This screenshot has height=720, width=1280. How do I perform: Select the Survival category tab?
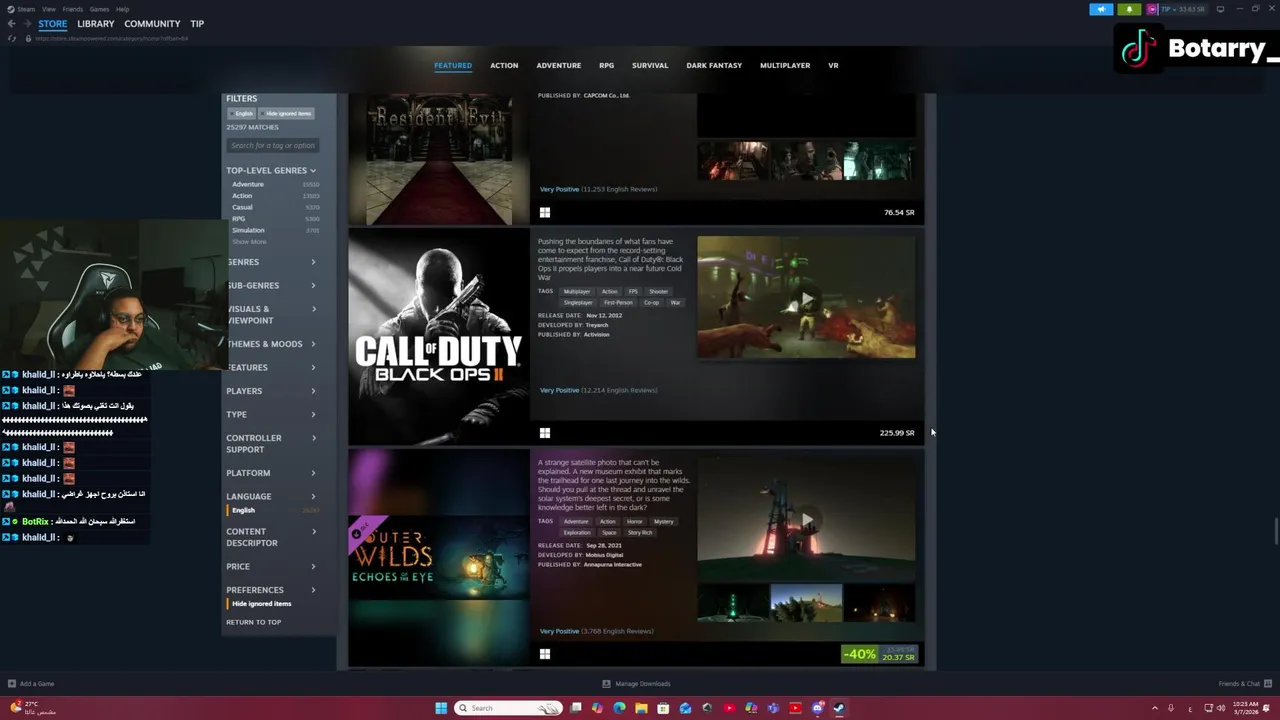(x=650, y=65)
